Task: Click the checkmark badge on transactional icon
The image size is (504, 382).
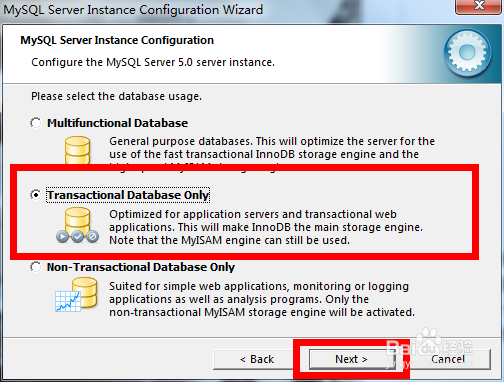Action: point(78,236)
